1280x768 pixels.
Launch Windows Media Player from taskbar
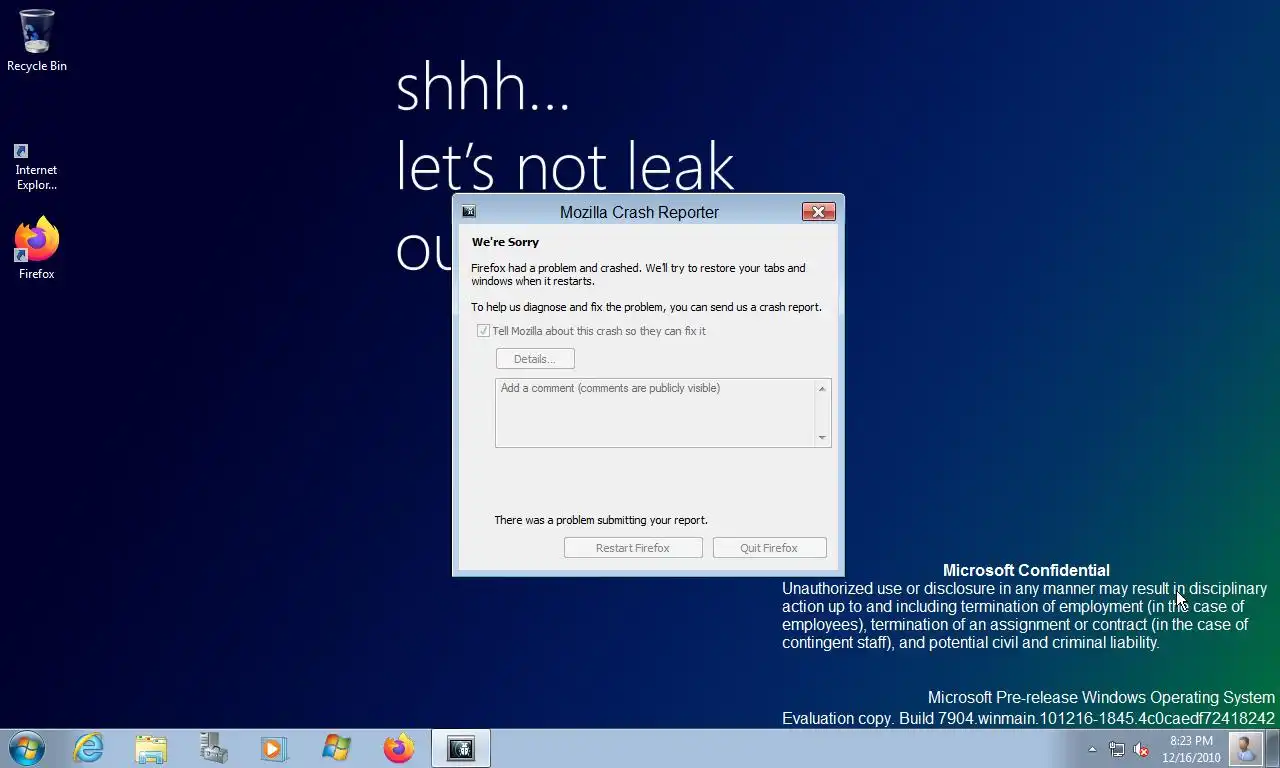click(274, 748)
